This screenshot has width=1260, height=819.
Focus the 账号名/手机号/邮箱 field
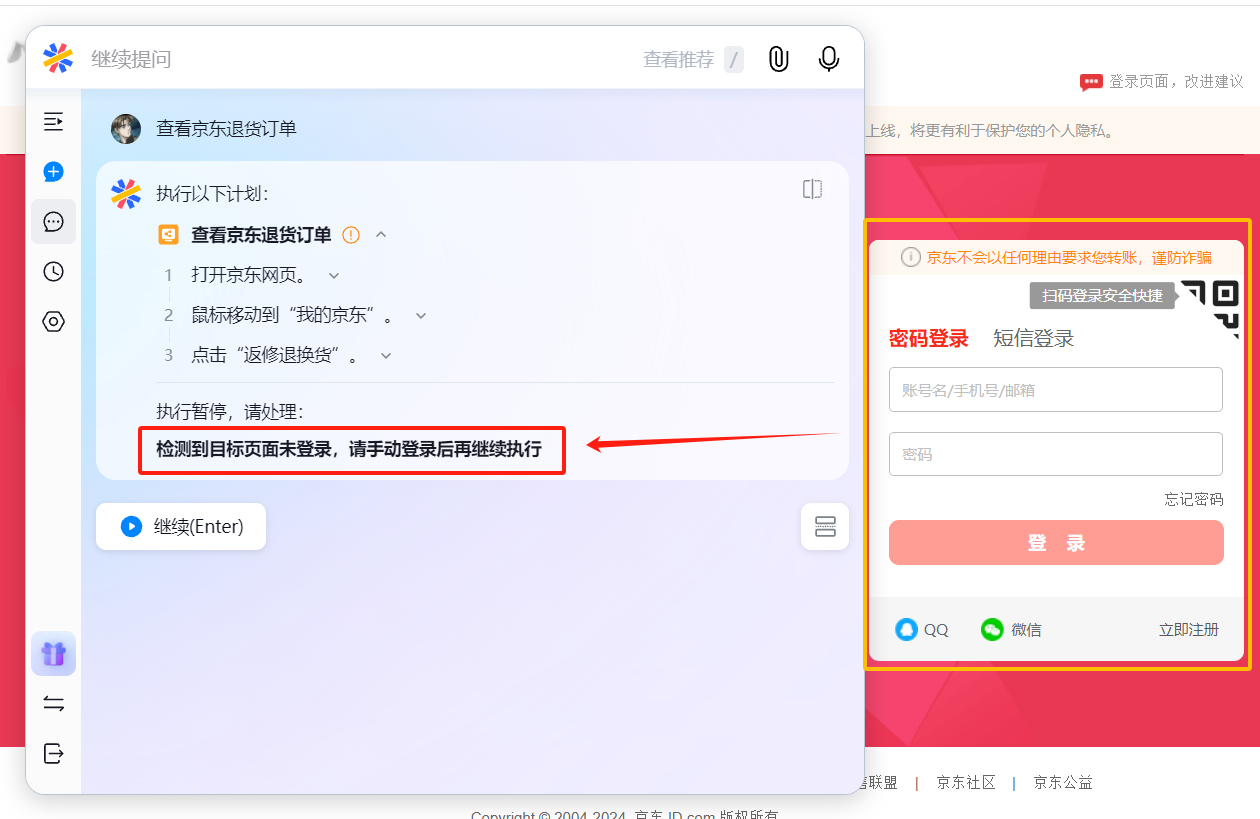(1056, 390)
